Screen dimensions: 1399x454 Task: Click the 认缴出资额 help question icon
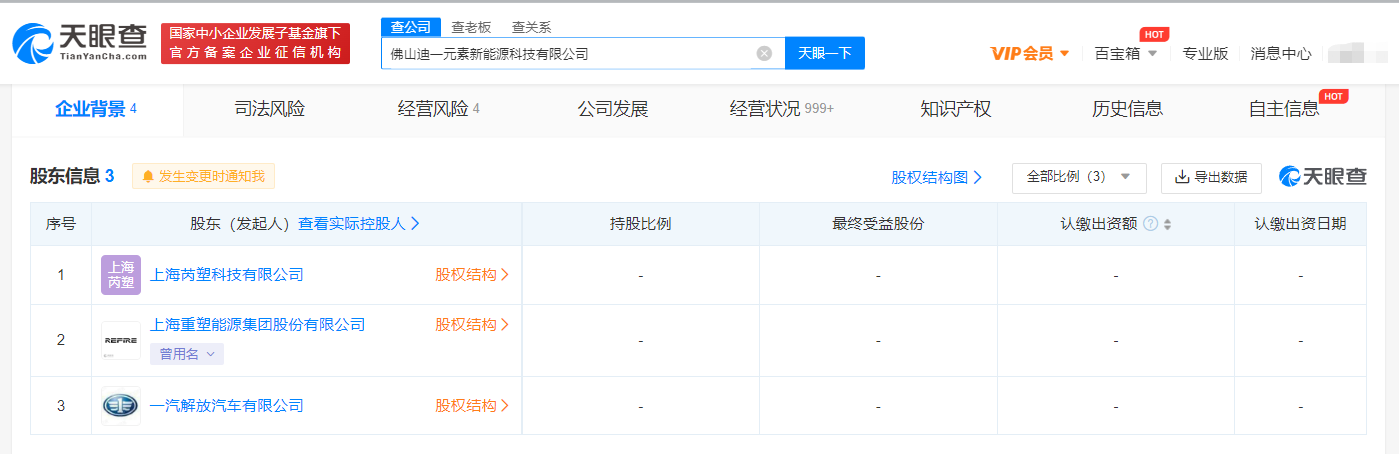(1150, 224)
